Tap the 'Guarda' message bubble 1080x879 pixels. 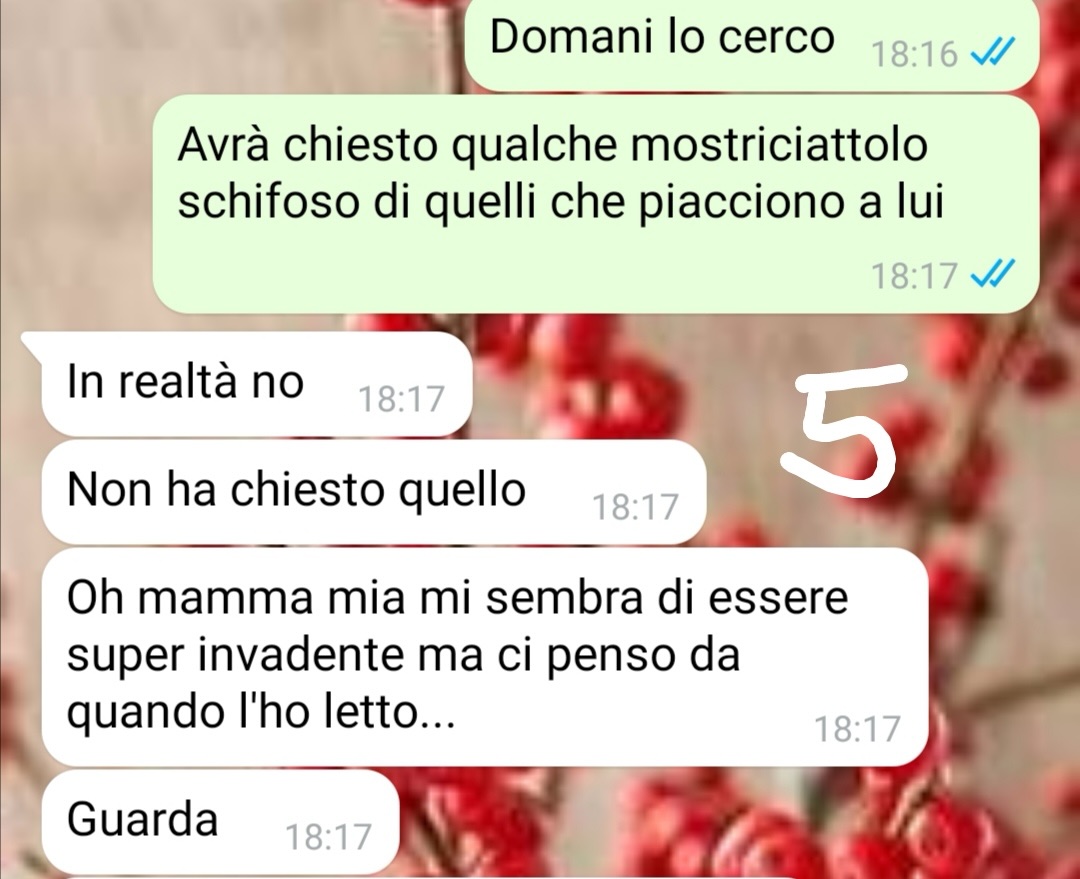[220, 821]
